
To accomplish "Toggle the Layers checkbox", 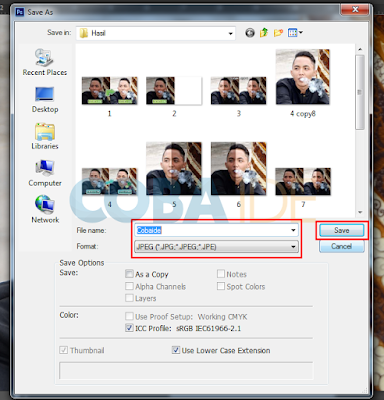I will [129, 298].
